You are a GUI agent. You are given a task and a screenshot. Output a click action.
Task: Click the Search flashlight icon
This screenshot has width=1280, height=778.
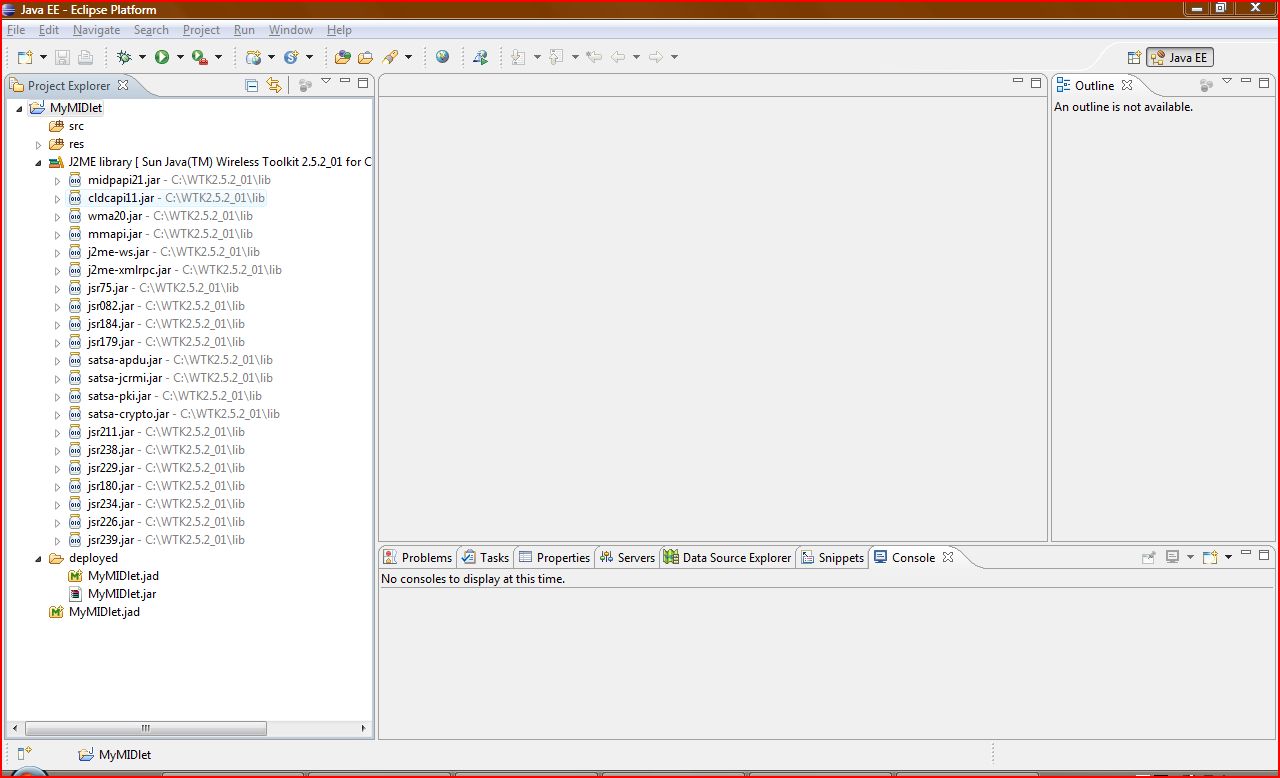click(x=393, y=57)
